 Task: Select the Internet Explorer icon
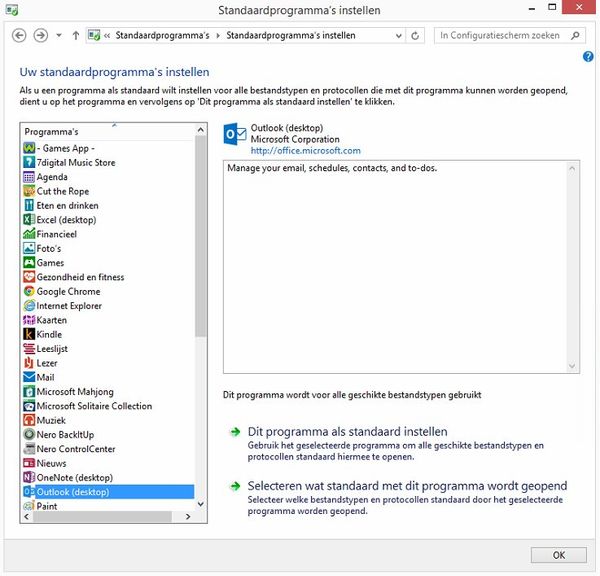click(29, 305)
